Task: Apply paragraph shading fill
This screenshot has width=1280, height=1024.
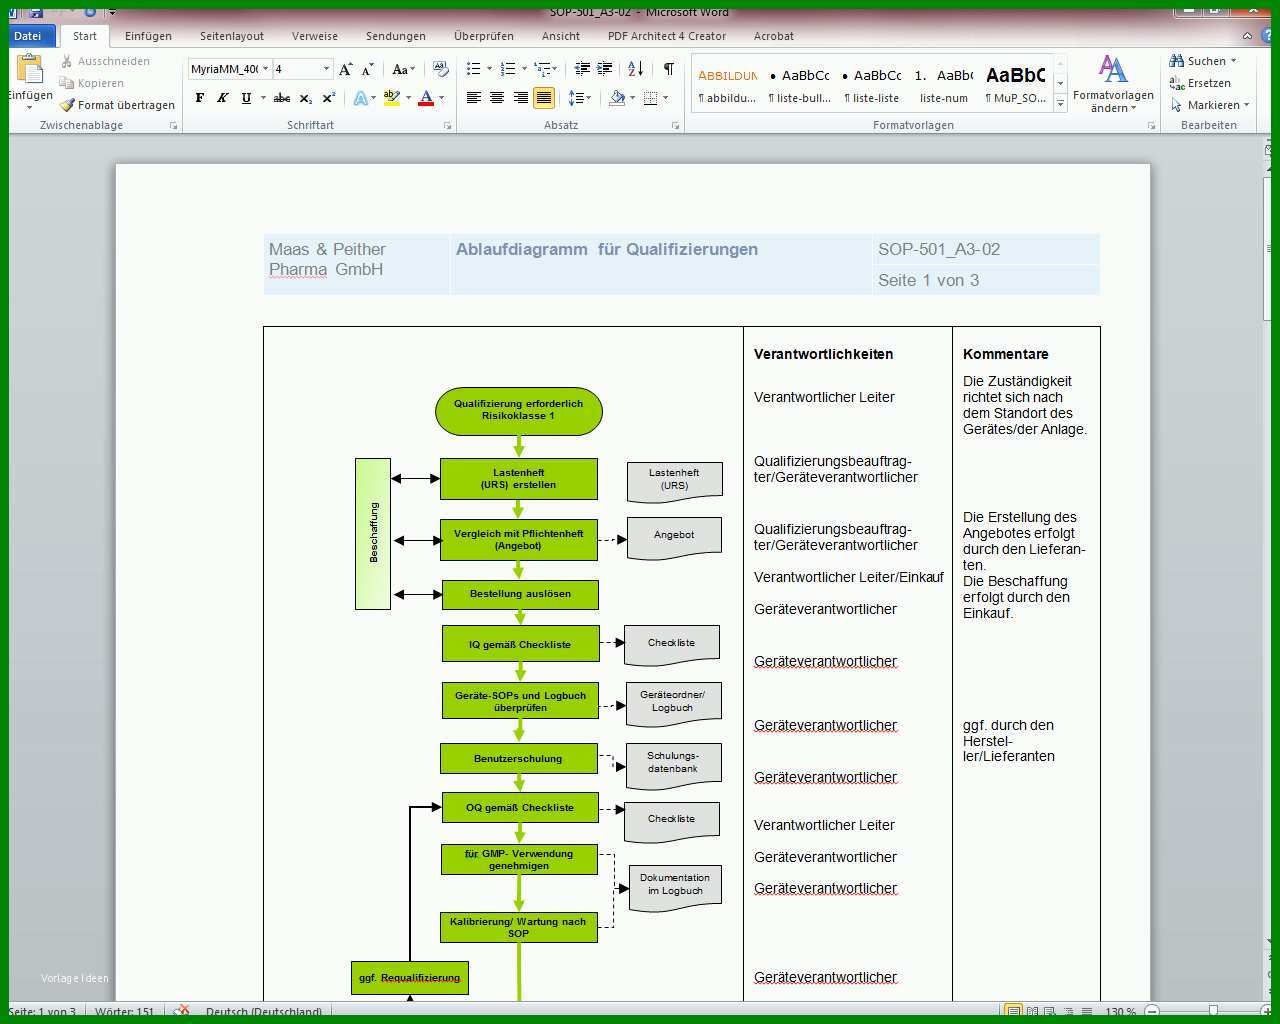Action: click(617, 98)
